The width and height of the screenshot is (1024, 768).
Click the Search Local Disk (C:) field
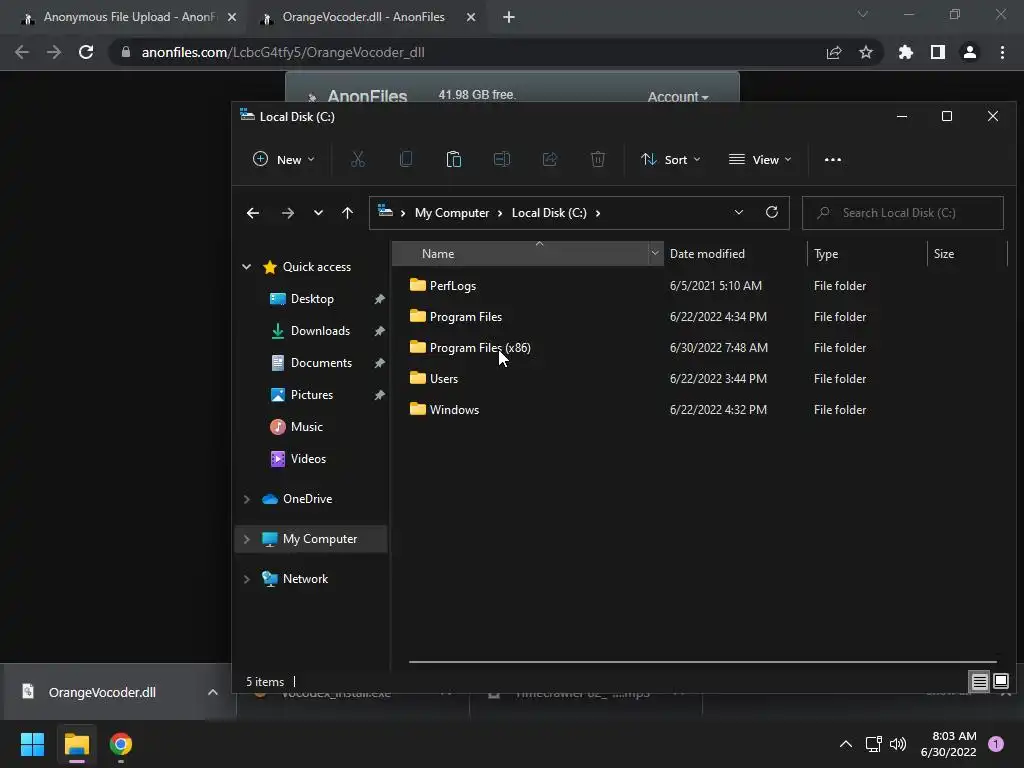[x=903, y=213]
